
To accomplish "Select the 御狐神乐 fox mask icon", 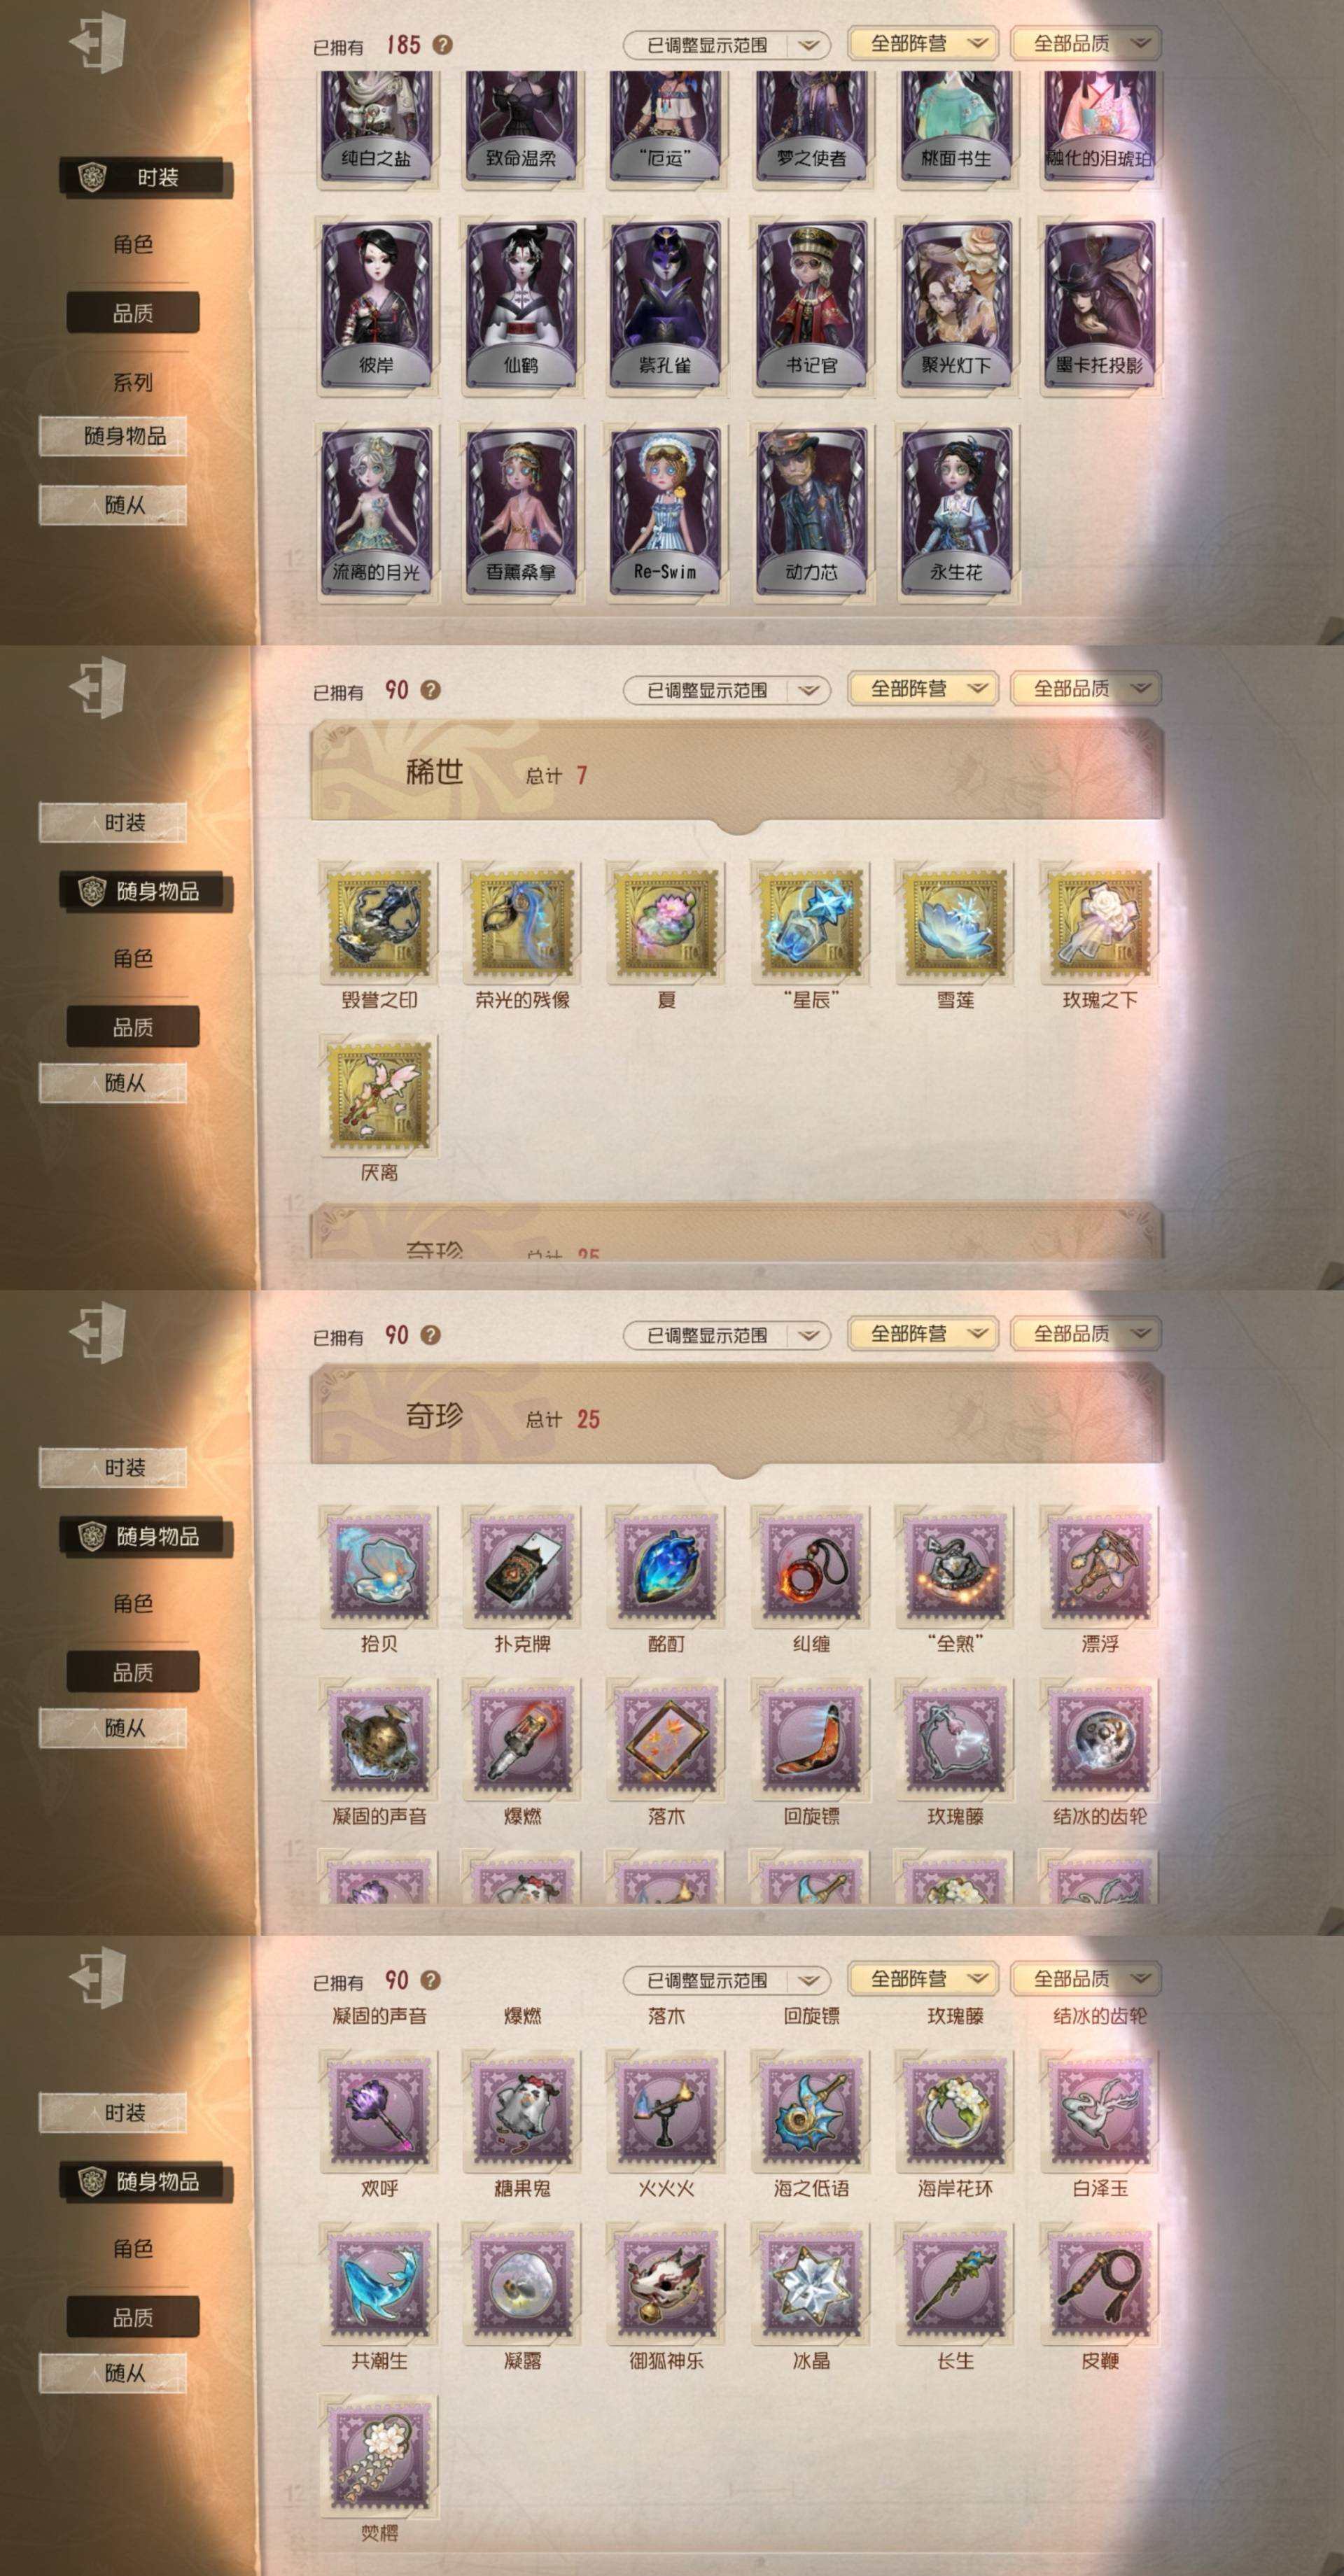I will [666, 2284].
